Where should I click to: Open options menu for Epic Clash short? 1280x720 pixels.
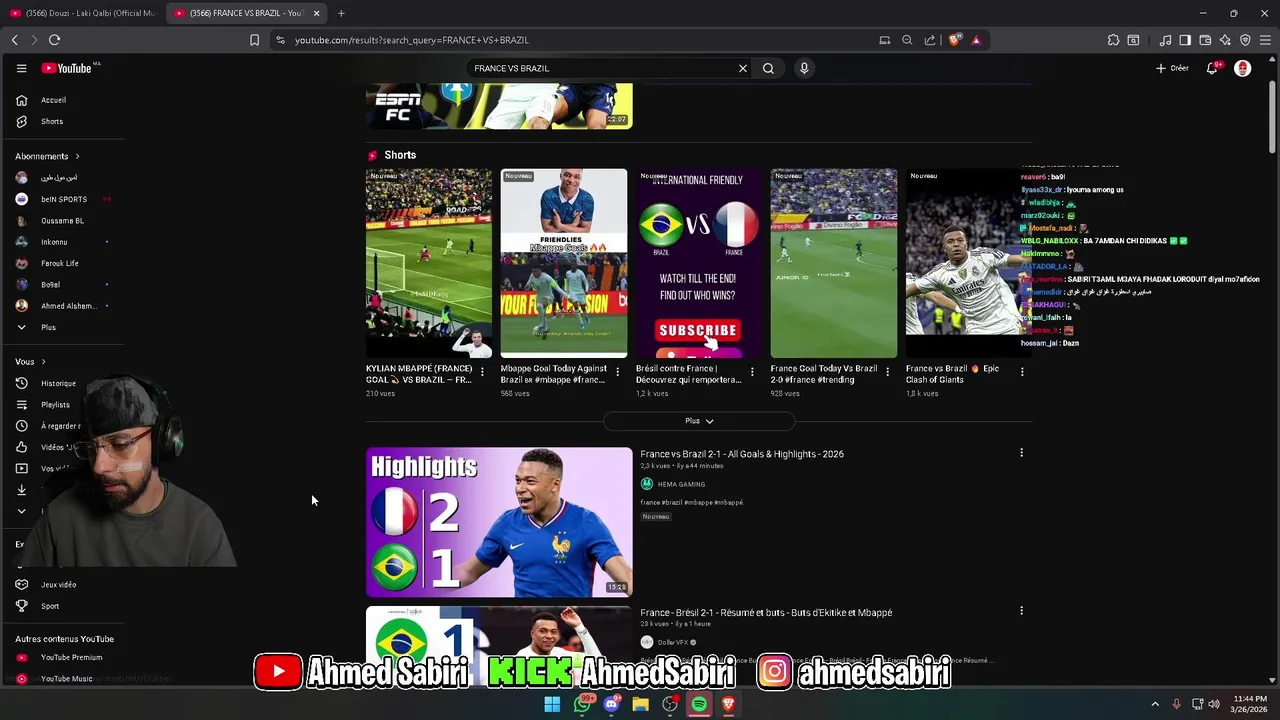[x=1022, y=372]
